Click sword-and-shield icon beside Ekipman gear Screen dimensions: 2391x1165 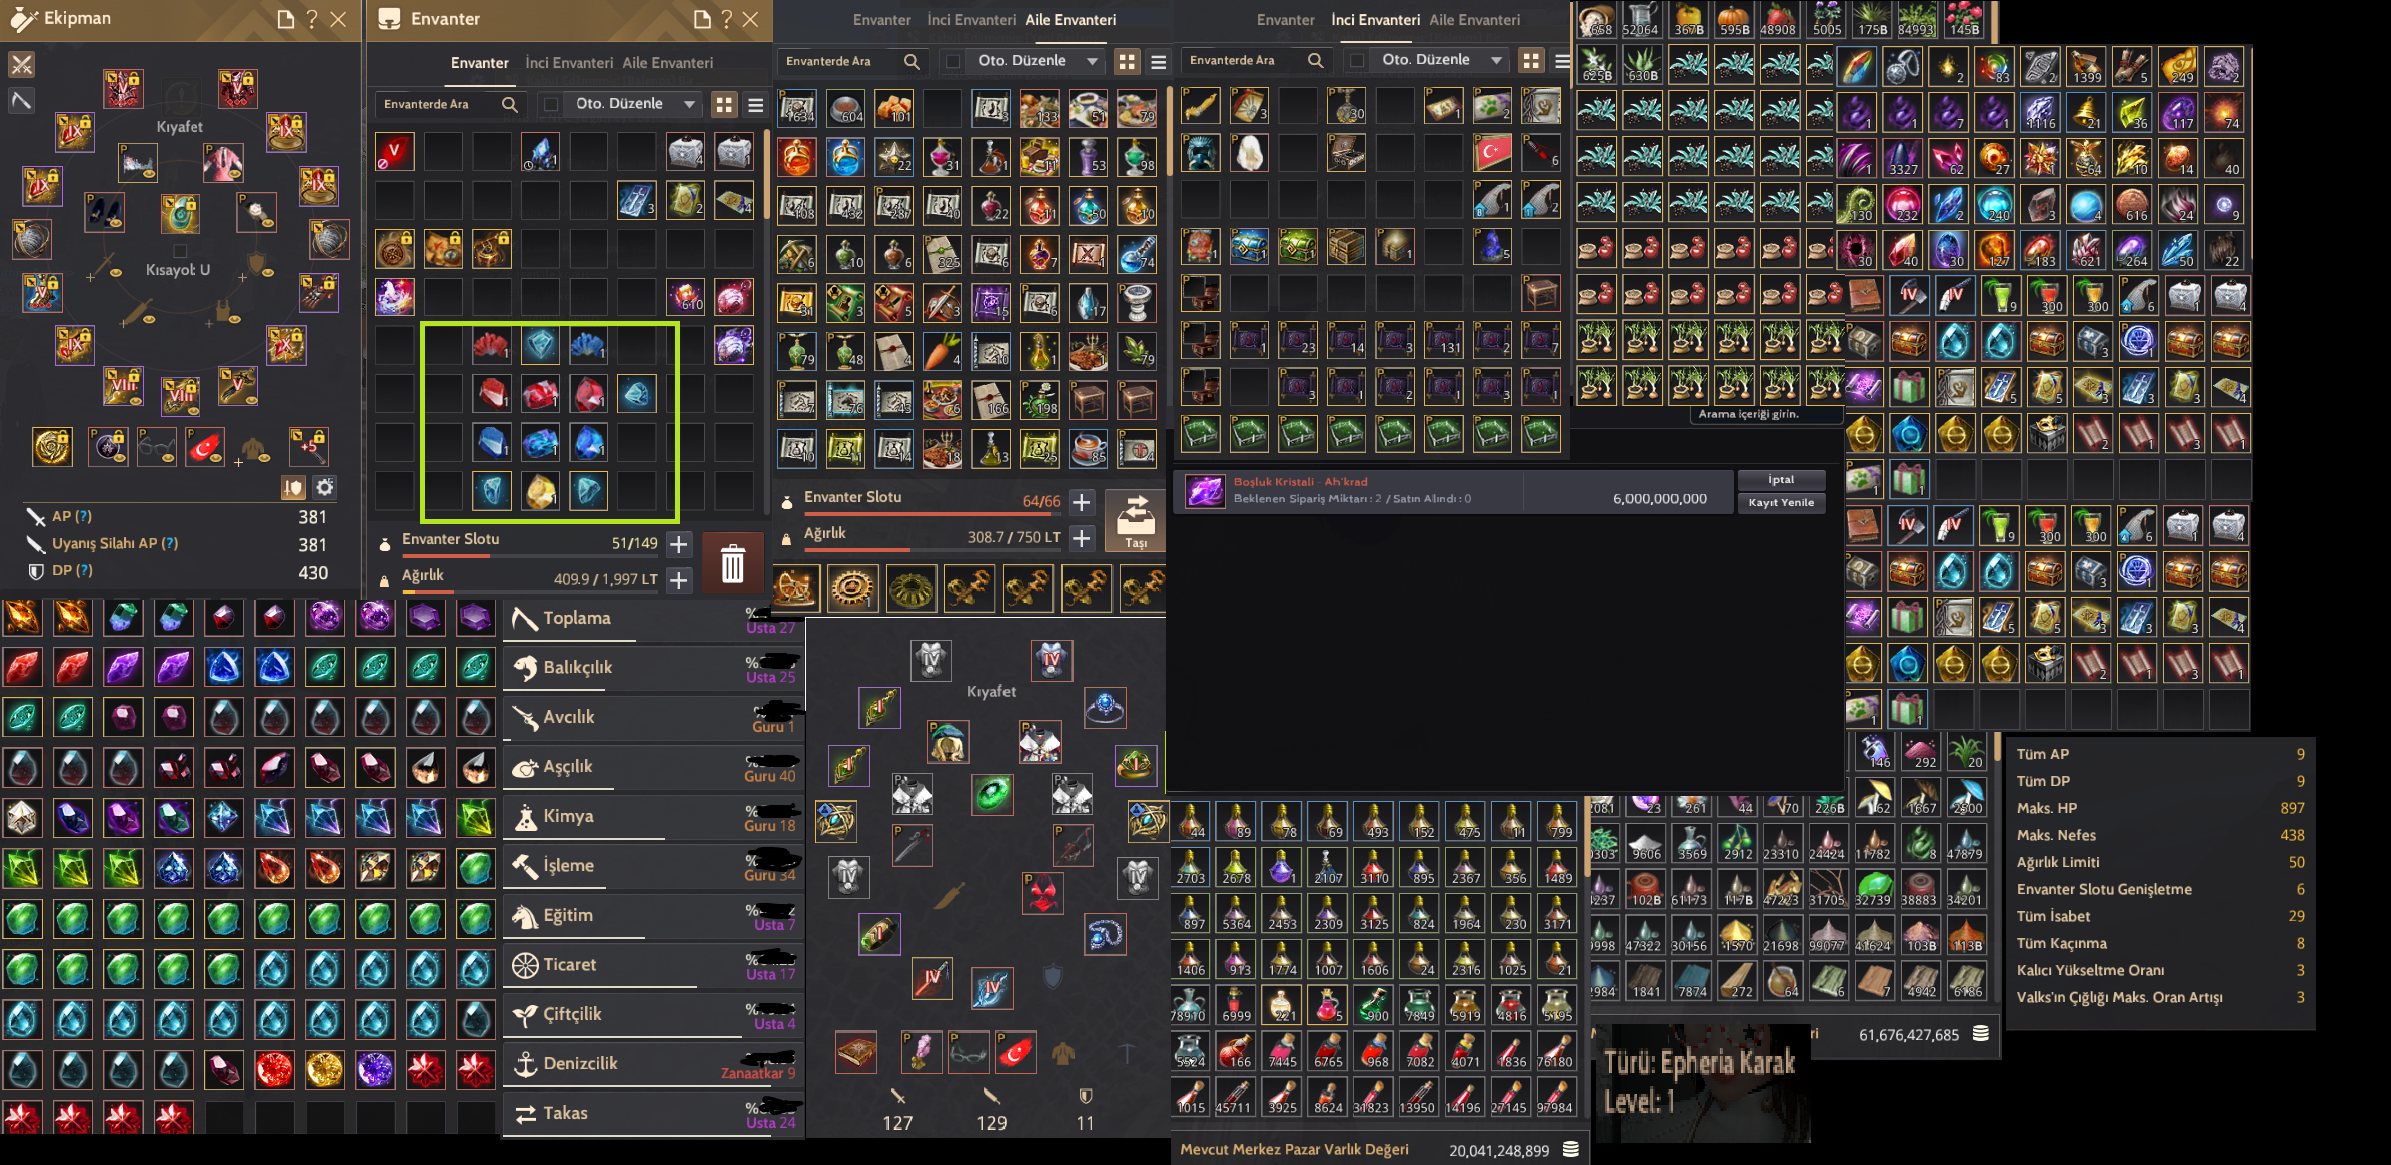[293, 487]
